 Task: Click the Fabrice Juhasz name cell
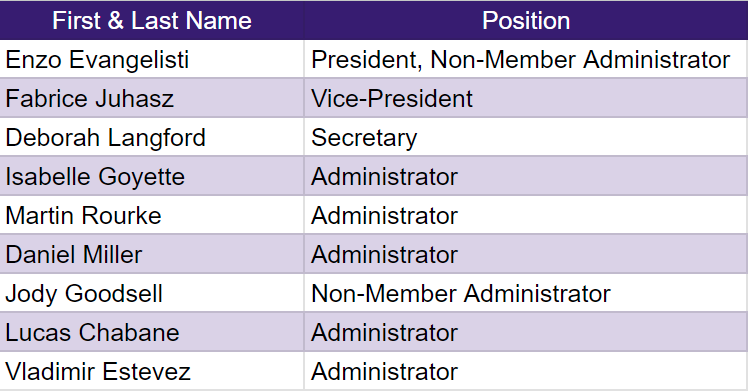[x=152, y=99]
